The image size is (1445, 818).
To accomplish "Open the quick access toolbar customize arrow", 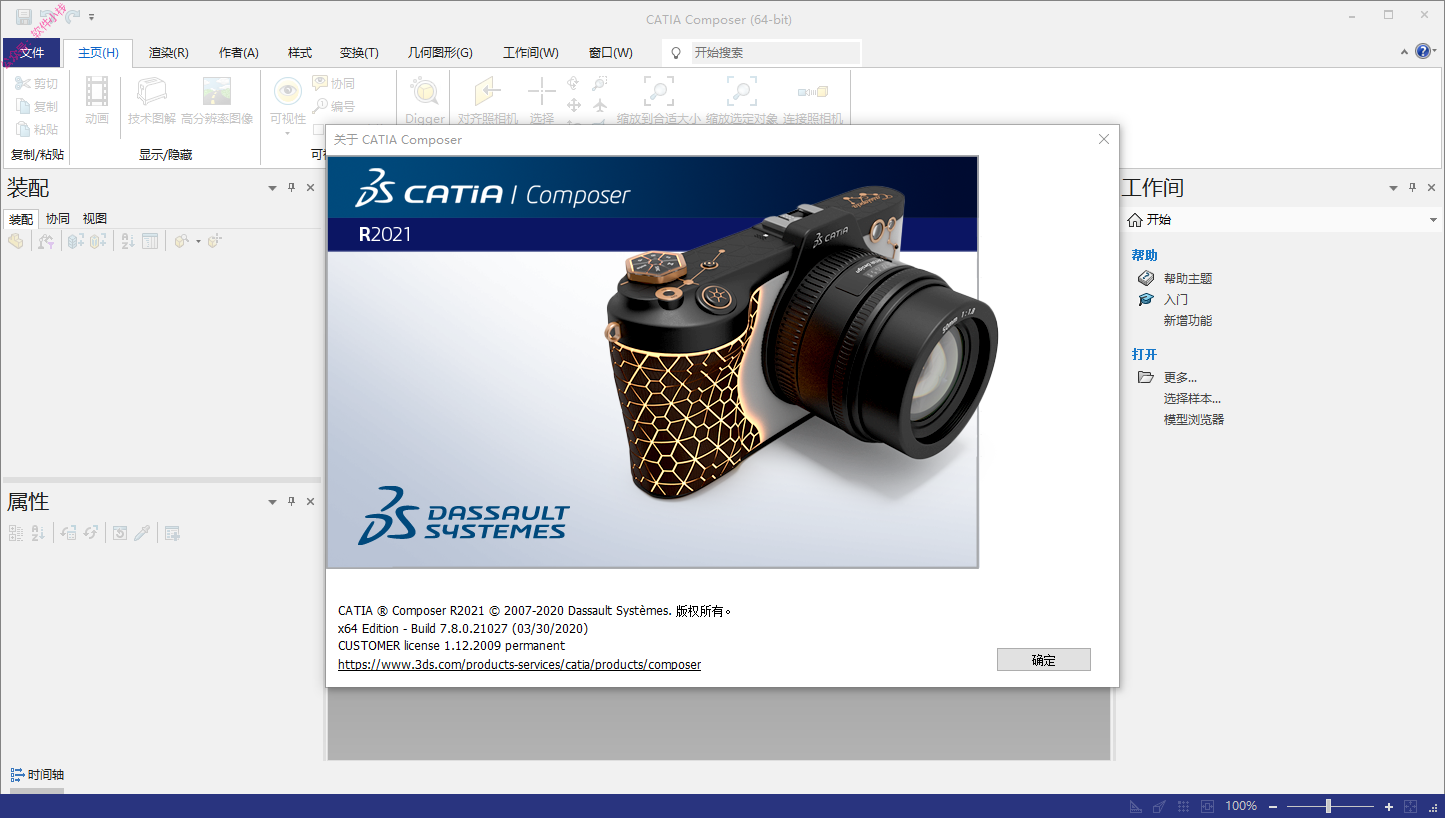I will [x=92, y=17].
